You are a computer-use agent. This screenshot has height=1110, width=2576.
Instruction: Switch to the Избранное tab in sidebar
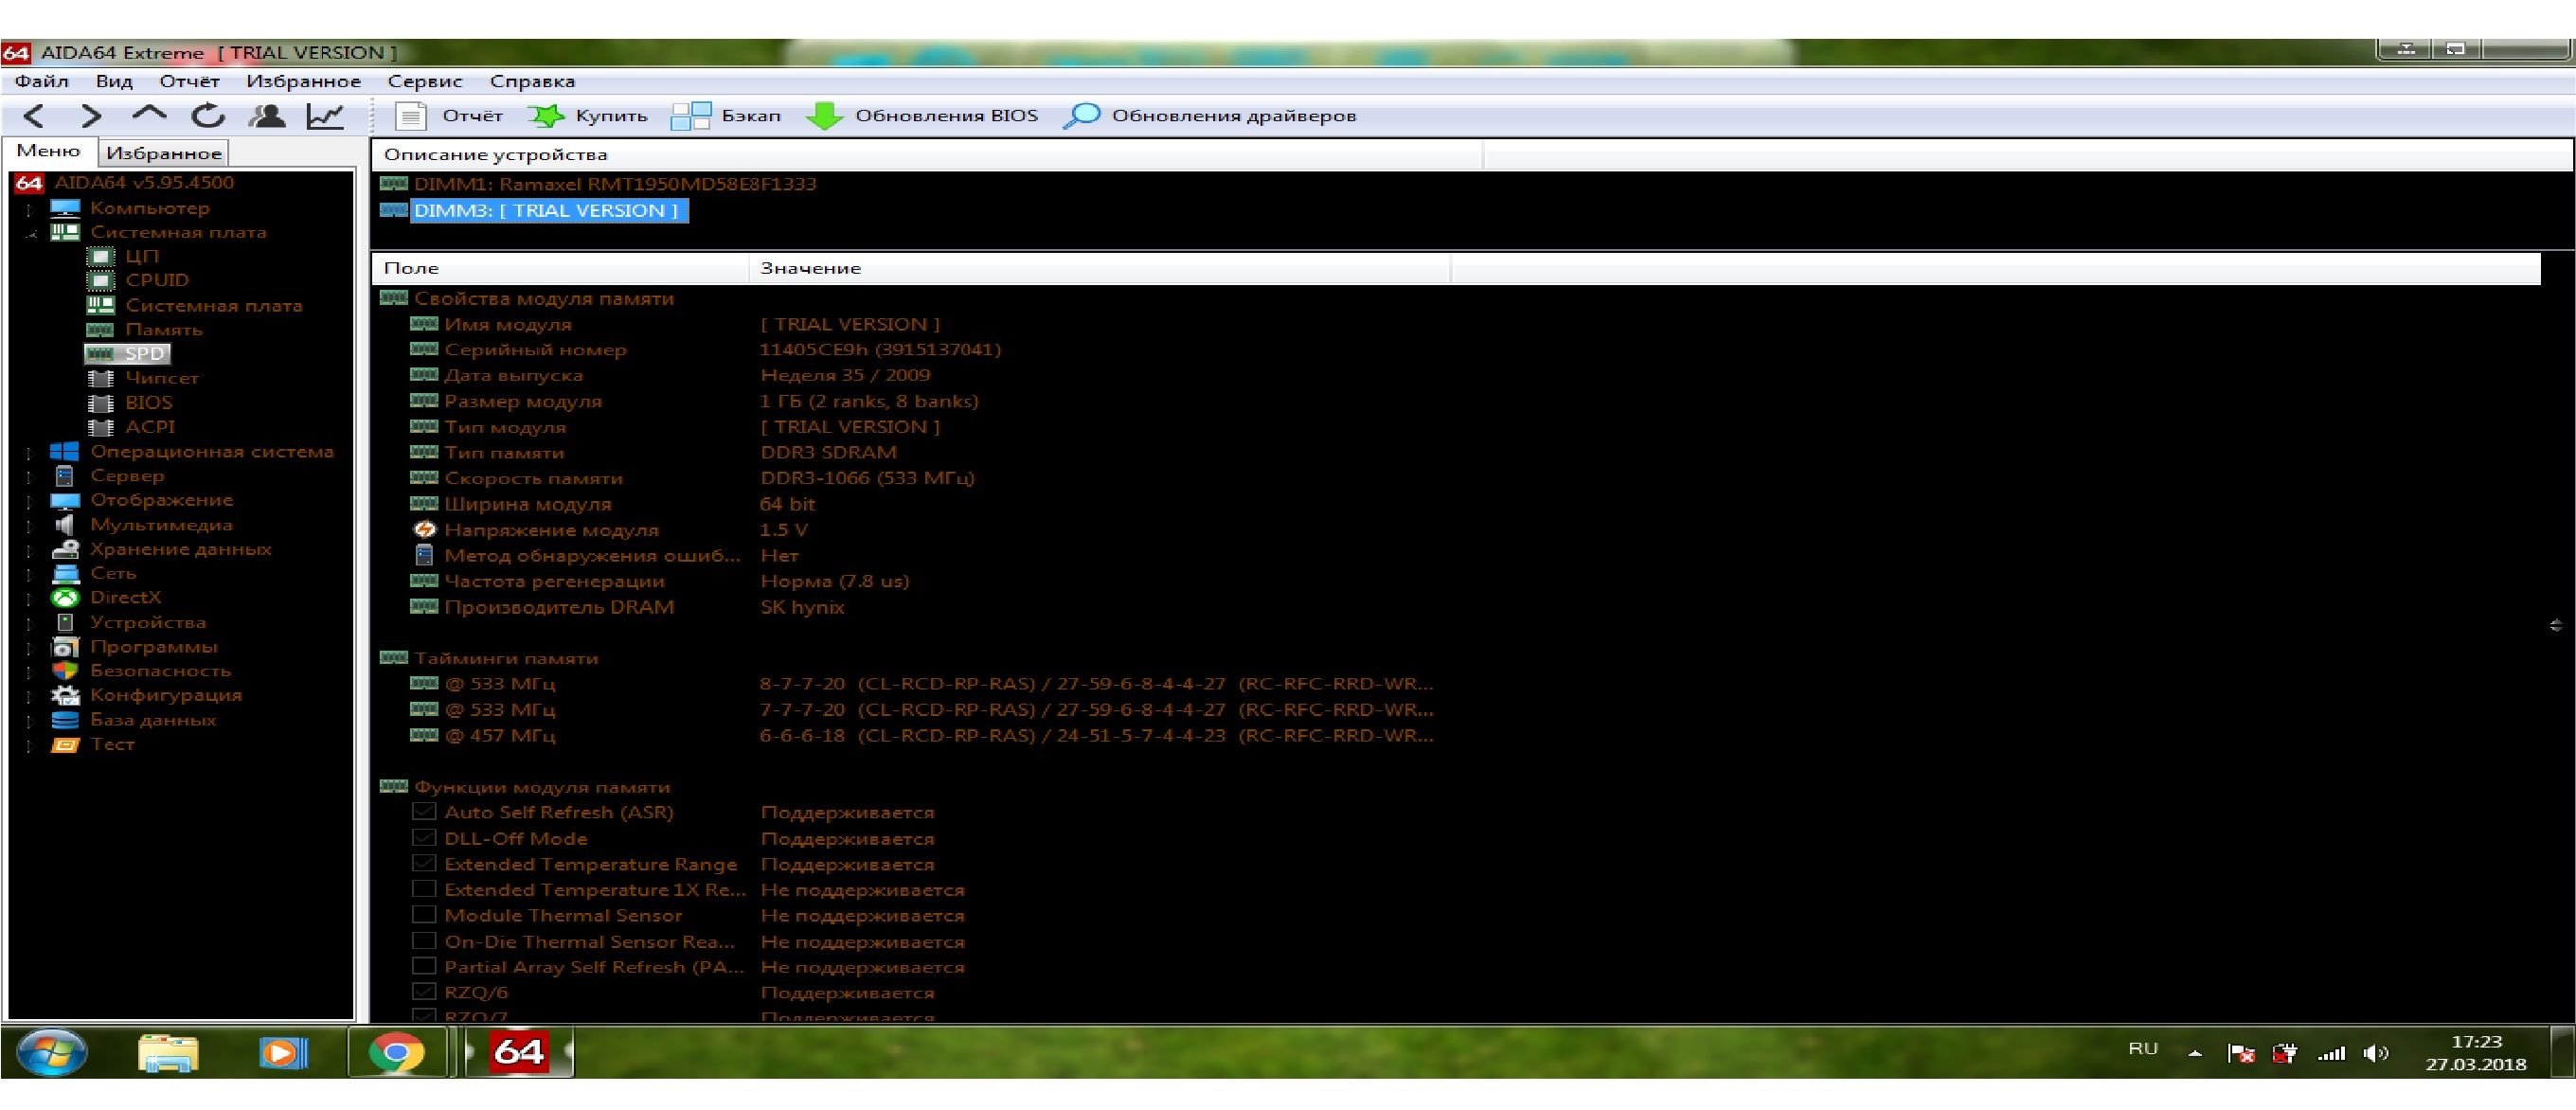point(164,153)
